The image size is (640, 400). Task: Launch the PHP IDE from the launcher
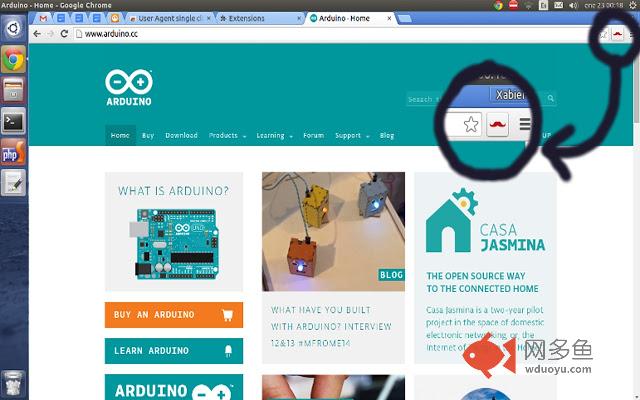point(13,152)
